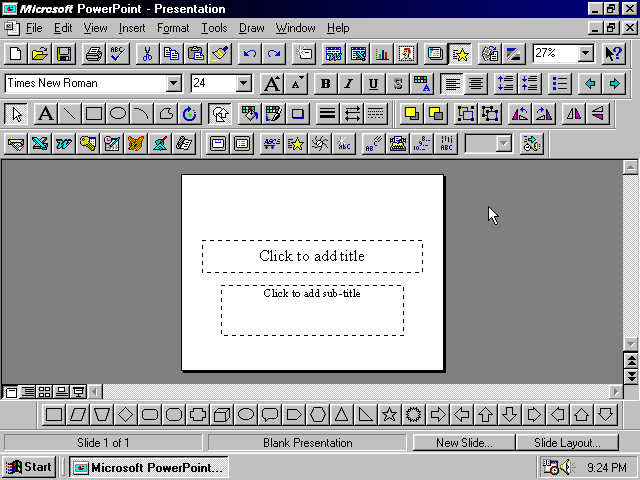Select the Text tool
The height and width of the screenshot is (480, 640).
coord(45,114)
